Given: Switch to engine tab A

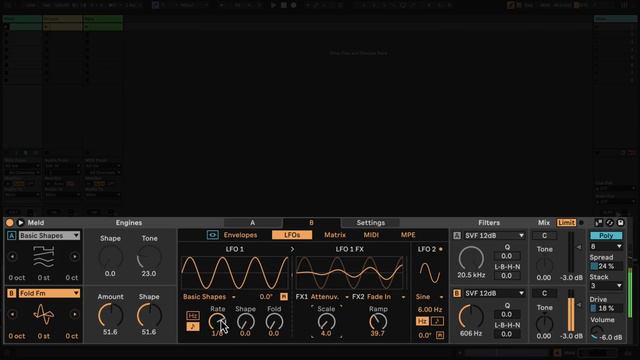Looking at the screenshot, I should [x=253, y=222].
